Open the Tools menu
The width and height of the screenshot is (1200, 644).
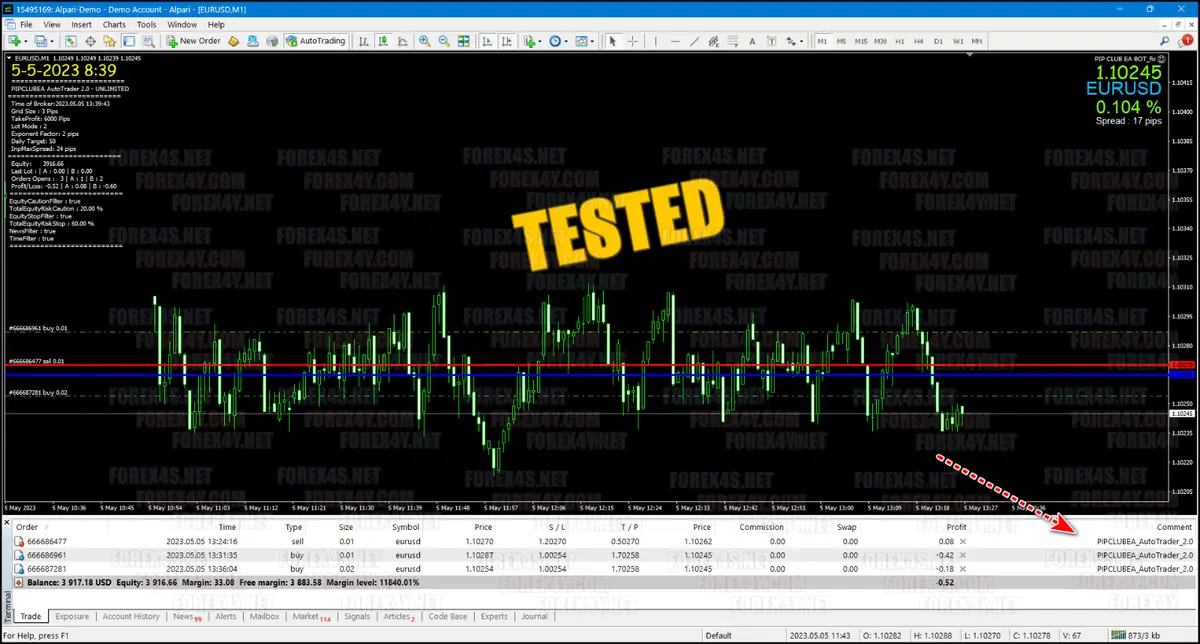(146, 24)
